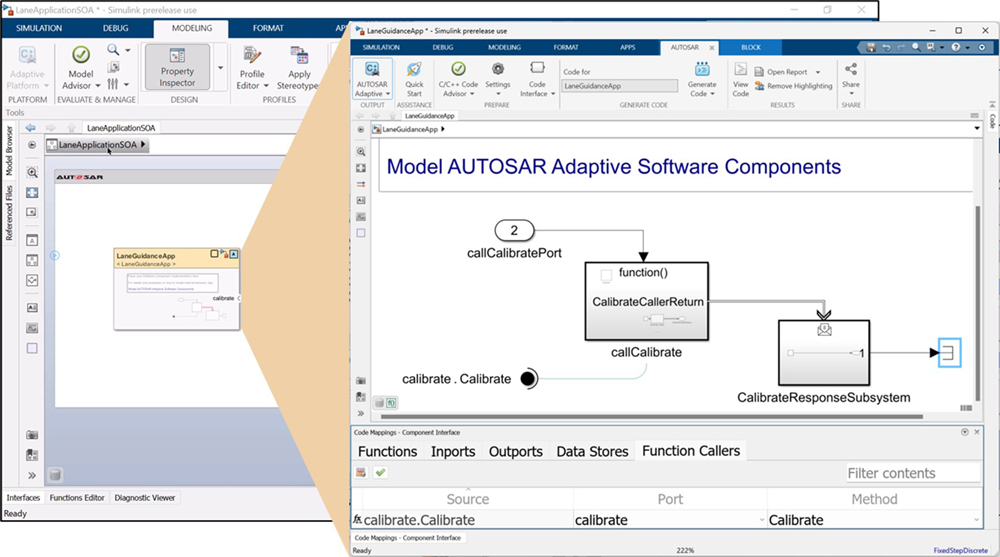Open LaneGuidanceApp breadcrumb dropdown arrow
This screenshot has height=557, width=1000.
[x=976, y=129]
